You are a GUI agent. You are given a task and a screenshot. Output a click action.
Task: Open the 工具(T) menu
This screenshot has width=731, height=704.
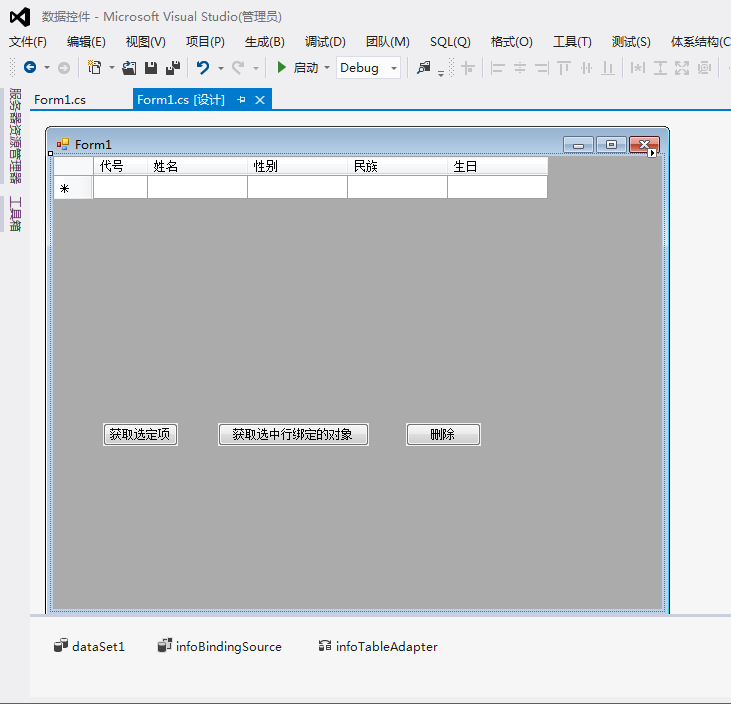click(572, 42)
